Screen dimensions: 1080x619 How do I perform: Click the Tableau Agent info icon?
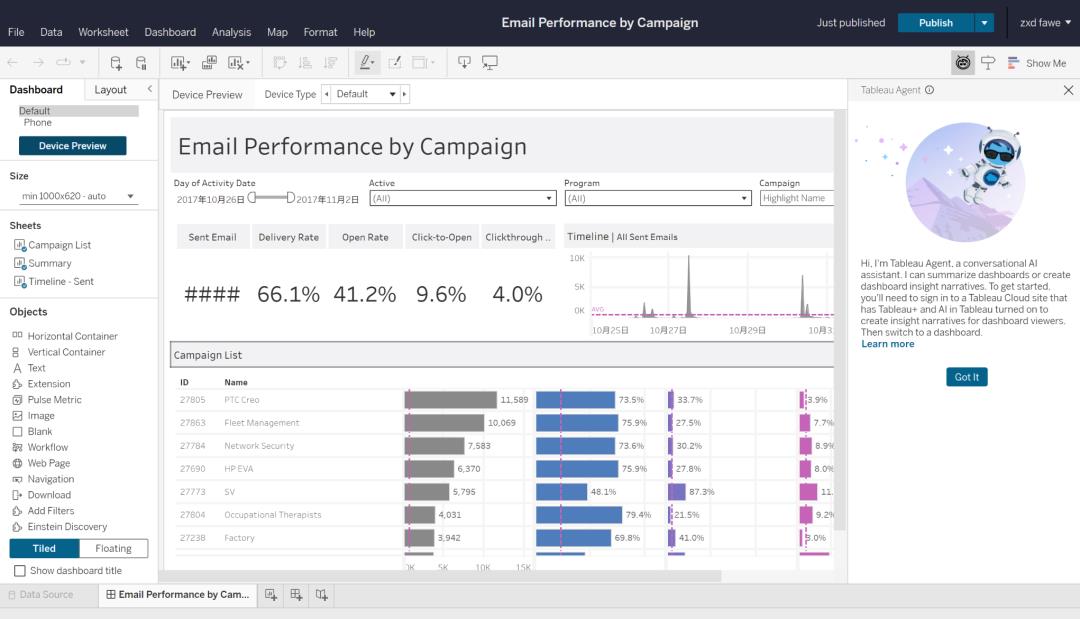point(930,90)
